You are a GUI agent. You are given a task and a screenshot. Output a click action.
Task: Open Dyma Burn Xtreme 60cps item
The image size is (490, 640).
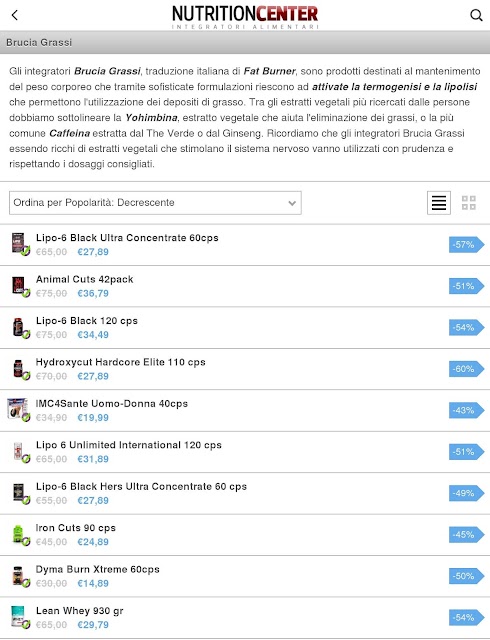pos(98,569)
